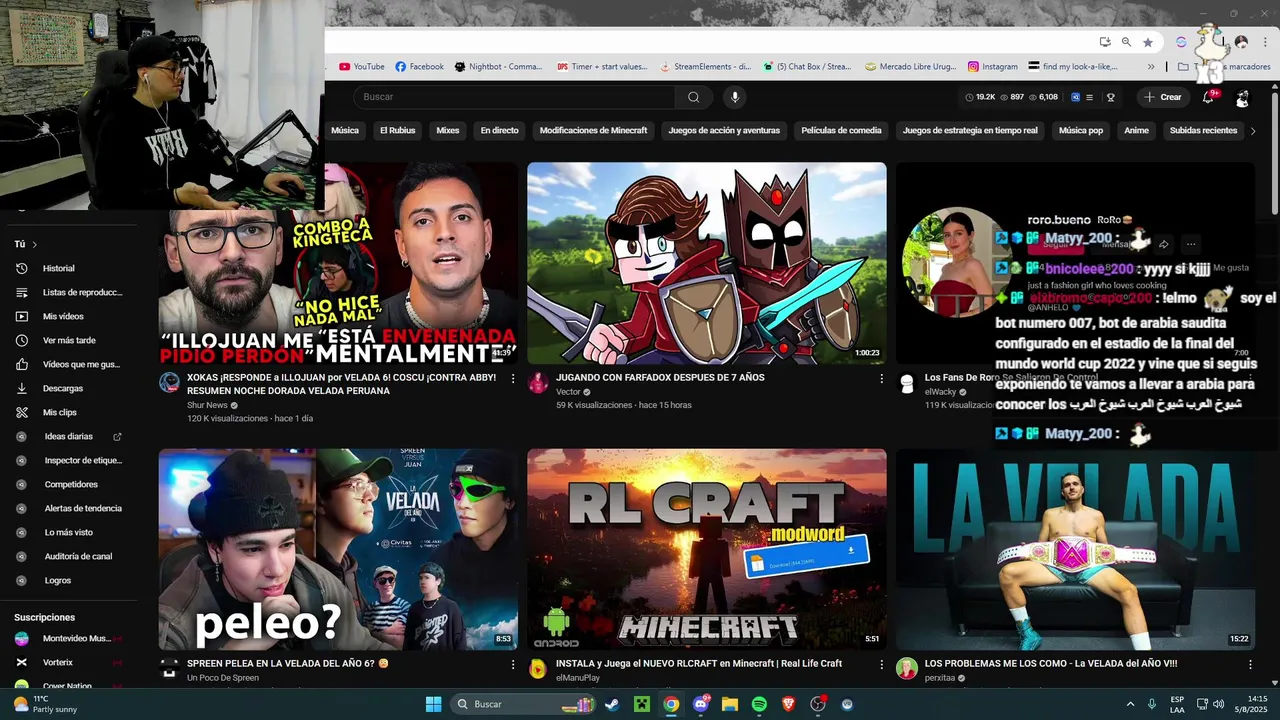Select the Música filter chip

point(344,130)
